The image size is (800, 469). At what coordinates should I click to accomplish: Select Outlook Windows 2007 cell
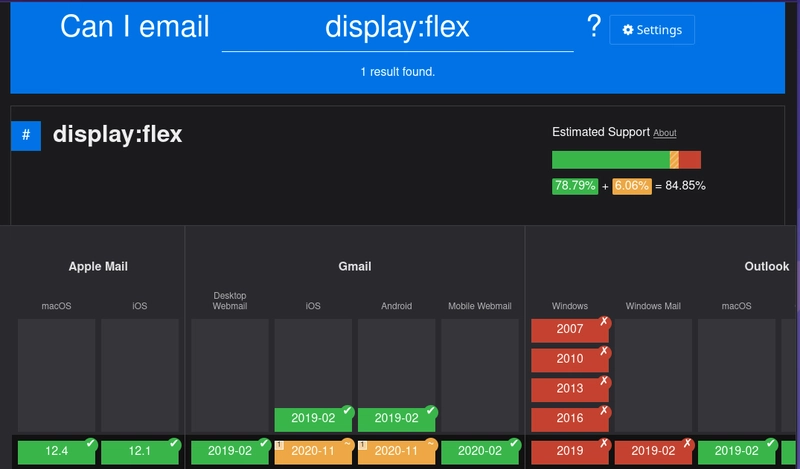pyautogui.click(x=570, y=330)
